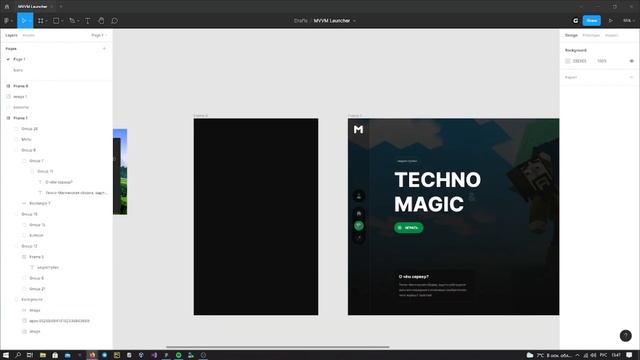Switch to the Prototype tab
The width and height of the screenshot is (640, 360).
tap(591, 36)
